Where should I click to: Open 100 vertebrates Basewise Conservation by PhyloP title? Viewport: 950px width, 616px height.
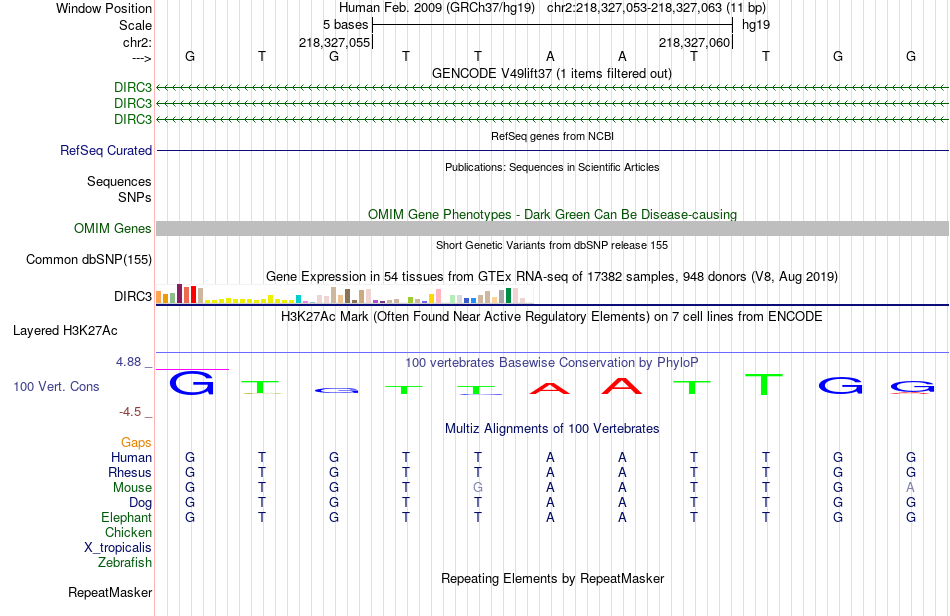coord(552,363)
